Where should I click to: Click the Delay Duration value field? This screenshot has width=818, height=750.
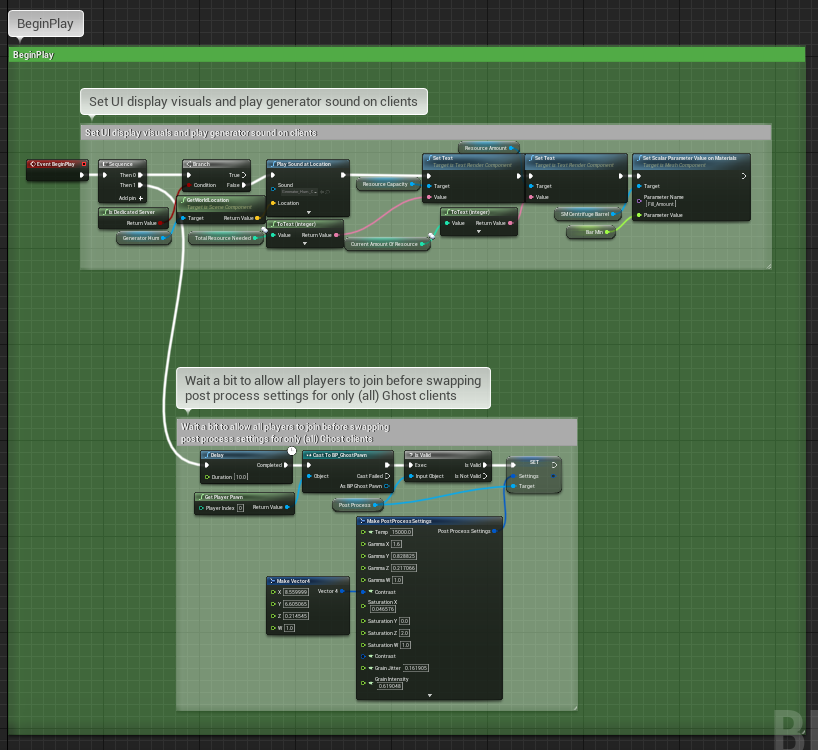click(240, 477)
